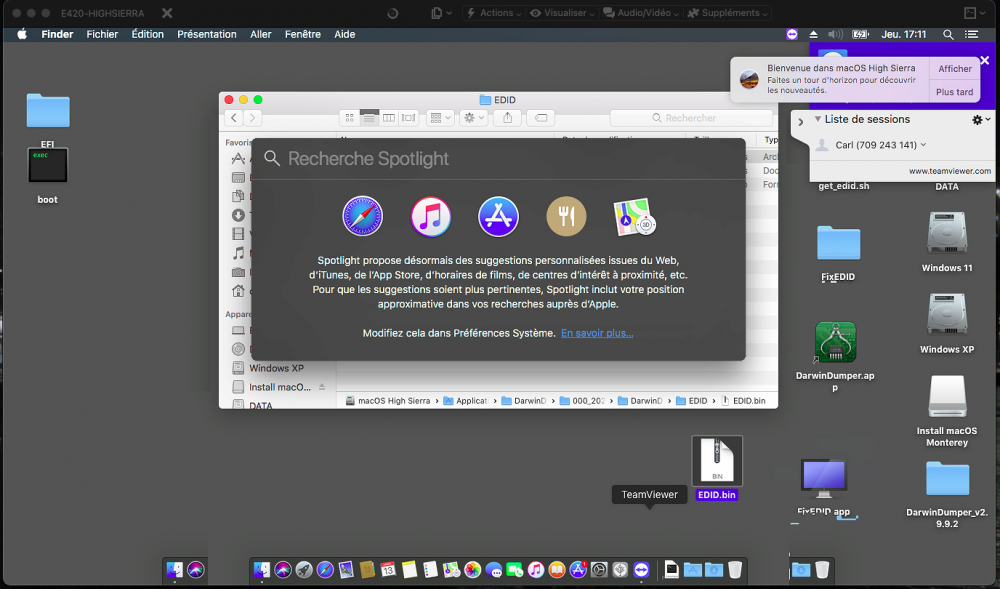1000x589 pixels.
Task: Open the Fenêtre menu
Action: click(x=302, y=34)
